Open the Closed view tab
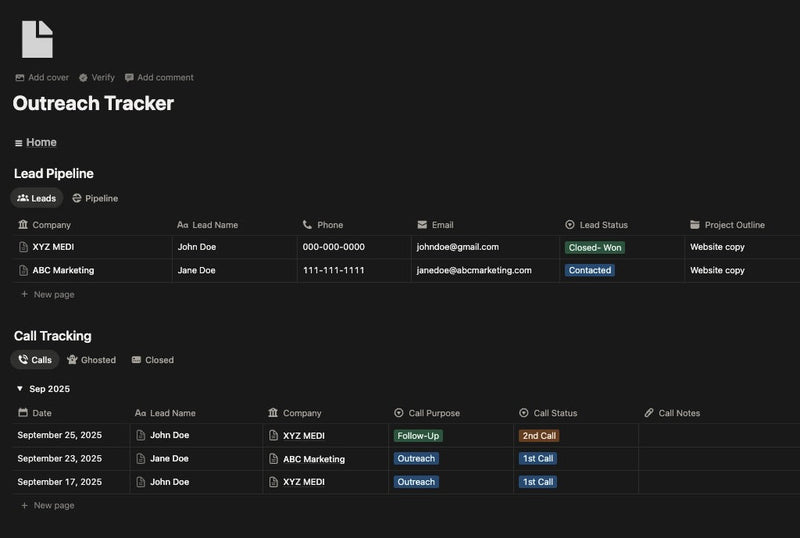The width and height of the screenshot is (800, 538). point(152,360)
